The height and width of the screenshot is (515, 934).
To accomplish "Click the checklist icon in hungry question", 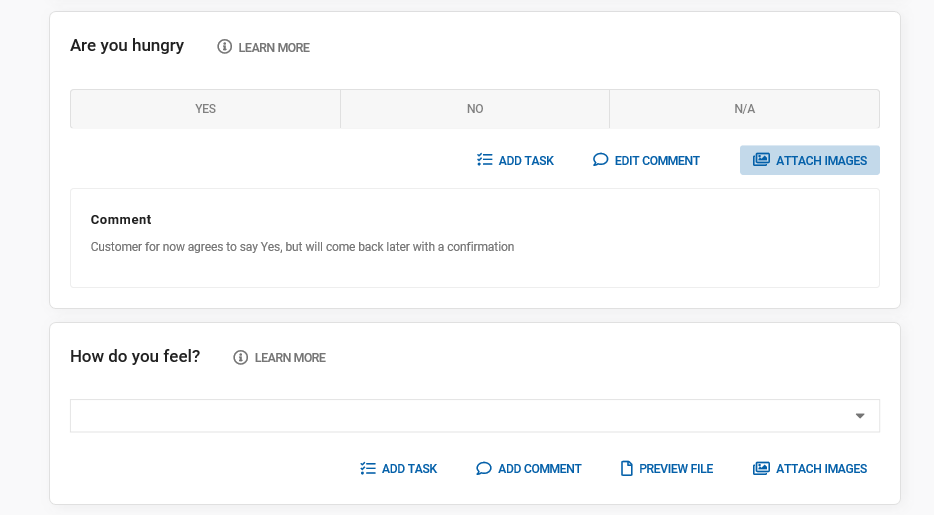I will pyautogui.click(x=485, y=160).
